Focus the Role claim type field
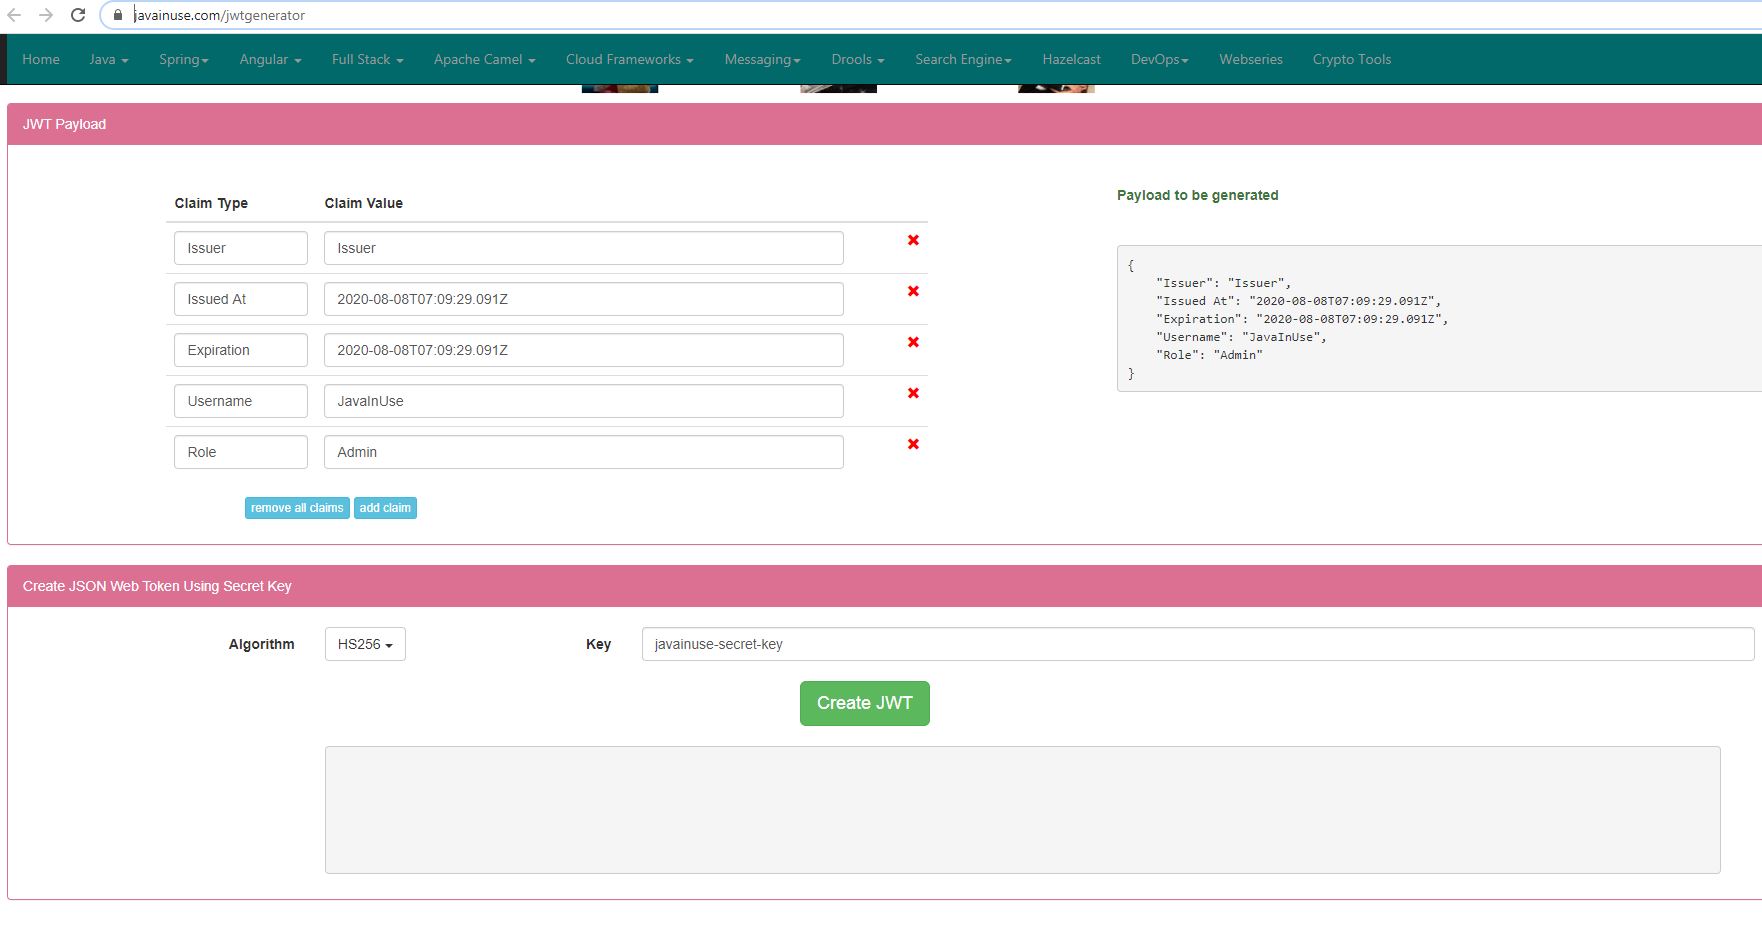 pos(241,452)
